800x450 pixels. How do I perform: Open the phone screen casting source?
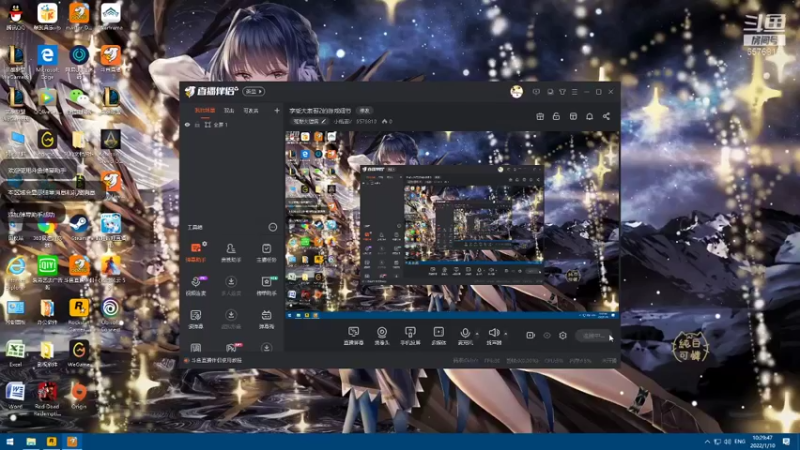point(410,336)
